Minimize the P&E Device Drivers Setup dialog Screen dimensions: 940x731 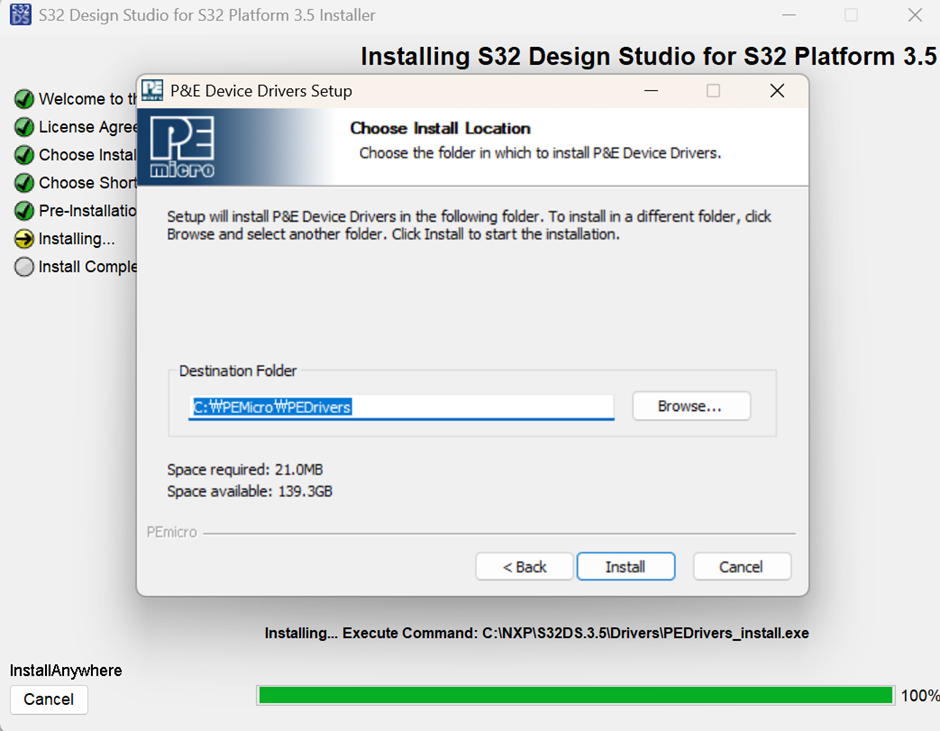(651, 91)
